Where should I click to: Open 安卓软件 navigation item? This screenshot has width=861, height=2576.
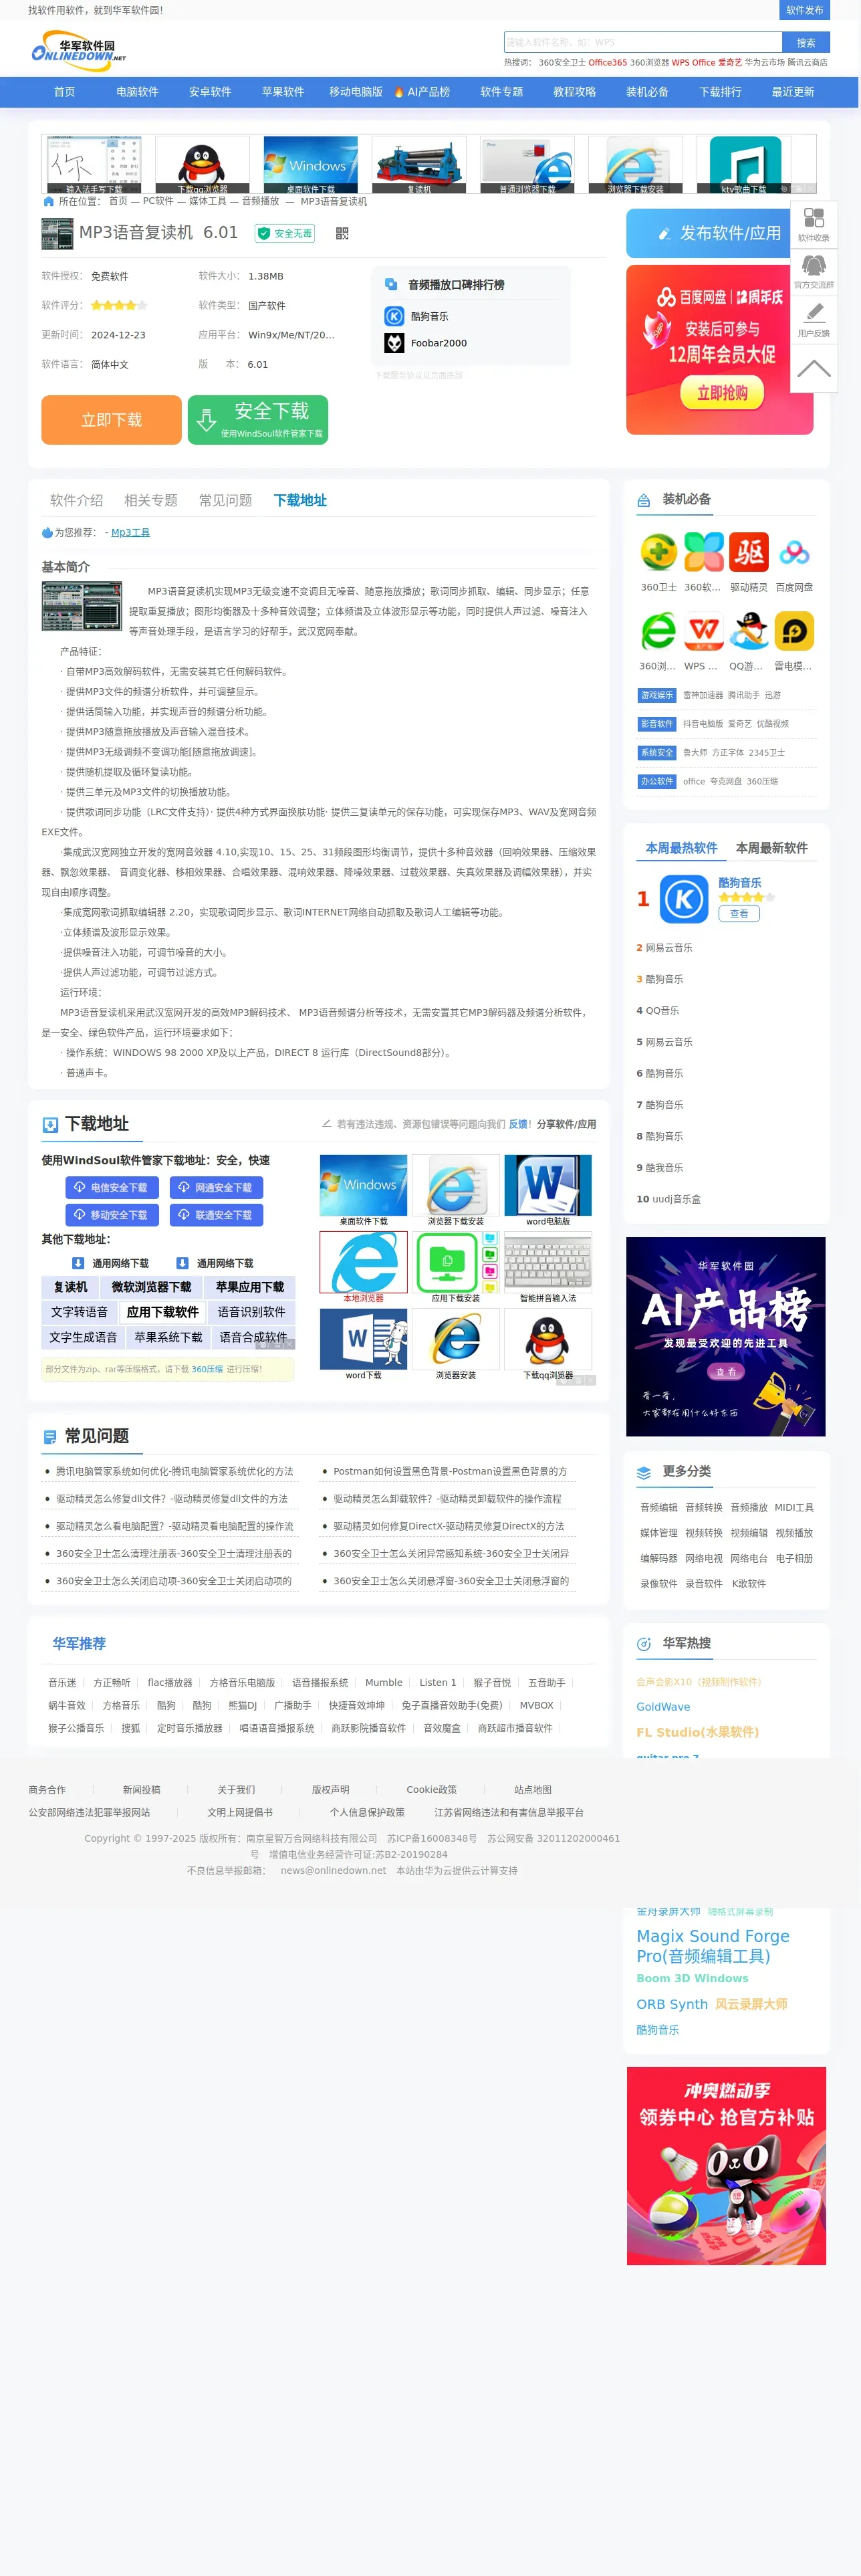click(x=210, y=92)
